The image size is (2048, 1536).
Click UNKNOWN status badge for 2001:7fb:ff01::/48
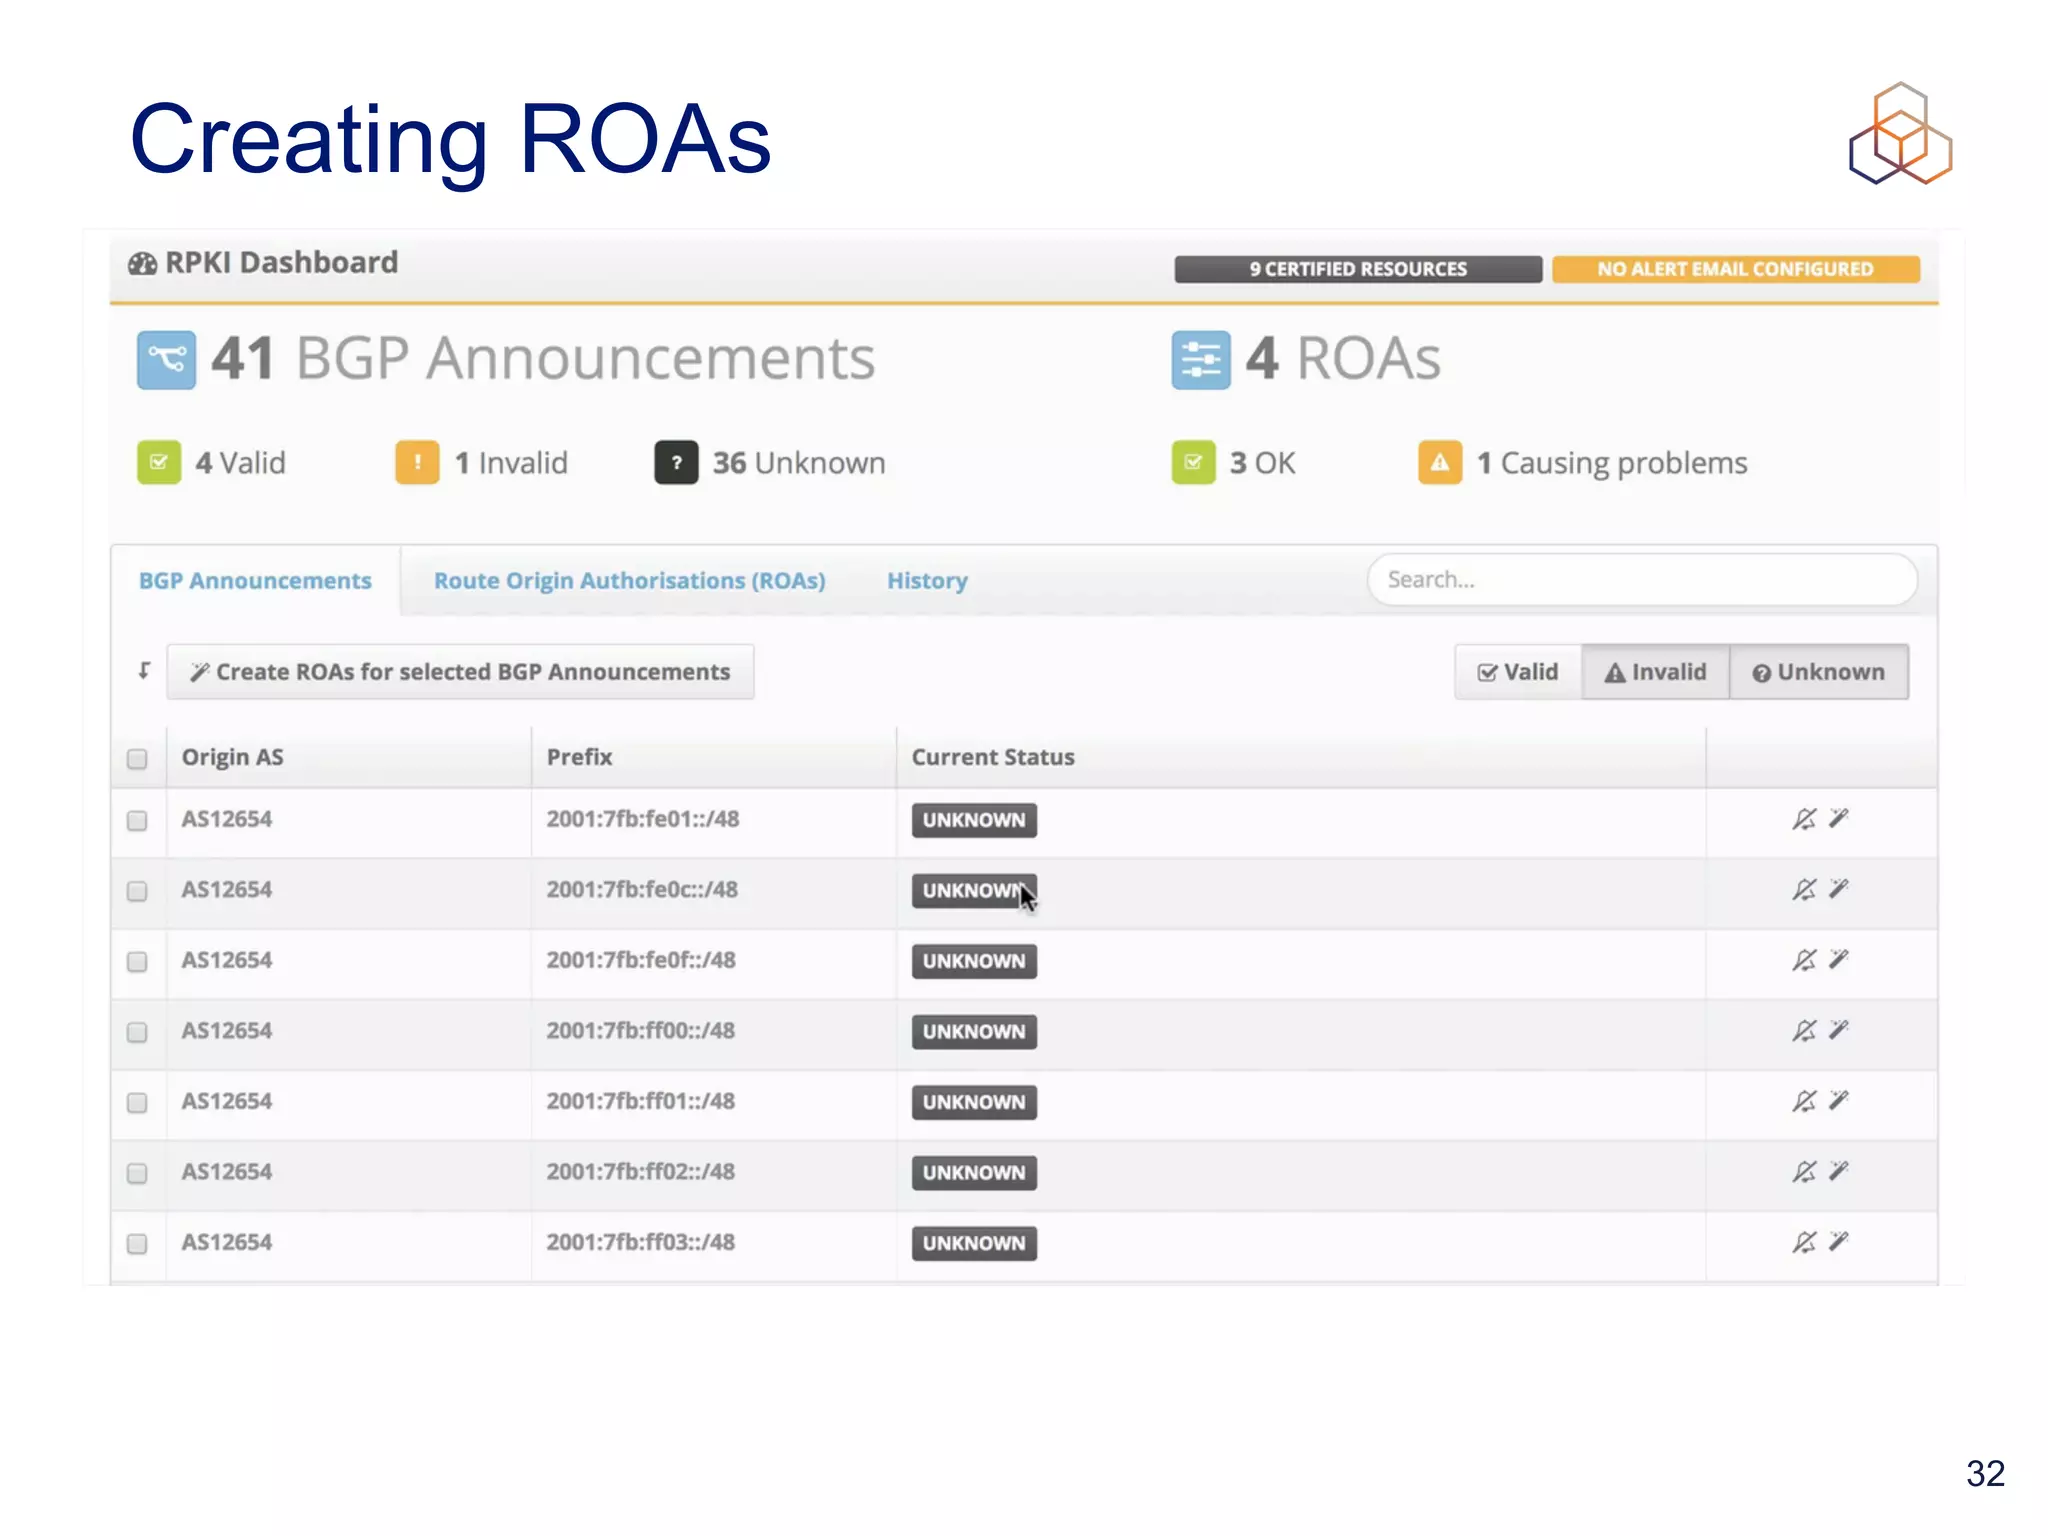(x=974, y=1102)
